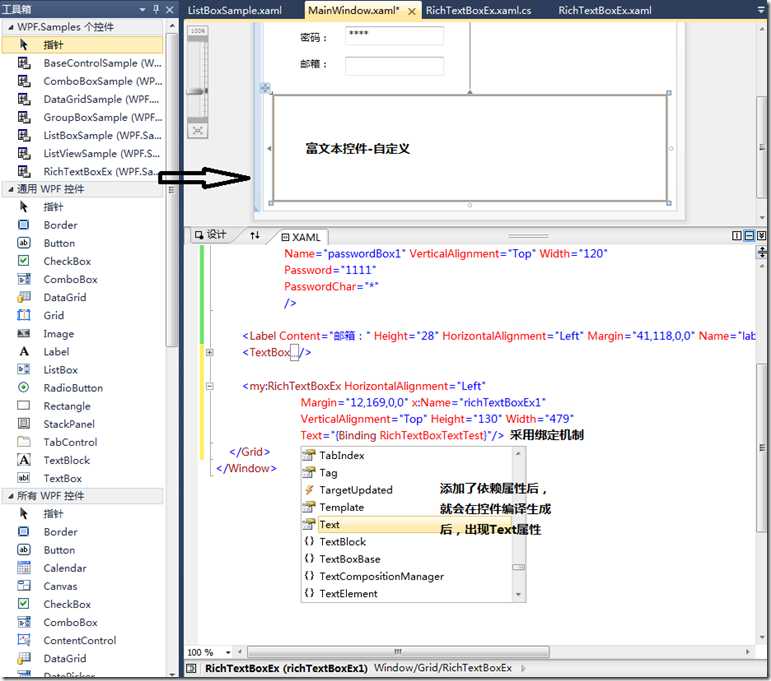Collapse the WPF.Samples controls group
This screenshot has height=681, width=771.
pyautogui.click(x=10, y=28)
